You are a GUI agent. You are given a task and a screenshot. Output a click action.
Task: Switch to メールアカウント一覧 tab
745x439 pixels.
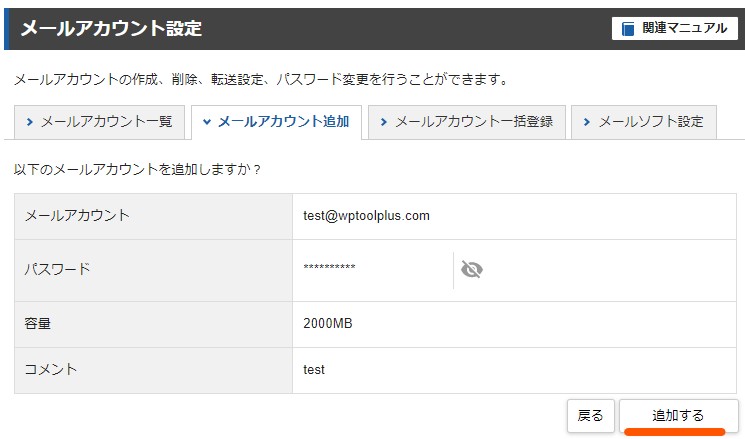[99, 122]
